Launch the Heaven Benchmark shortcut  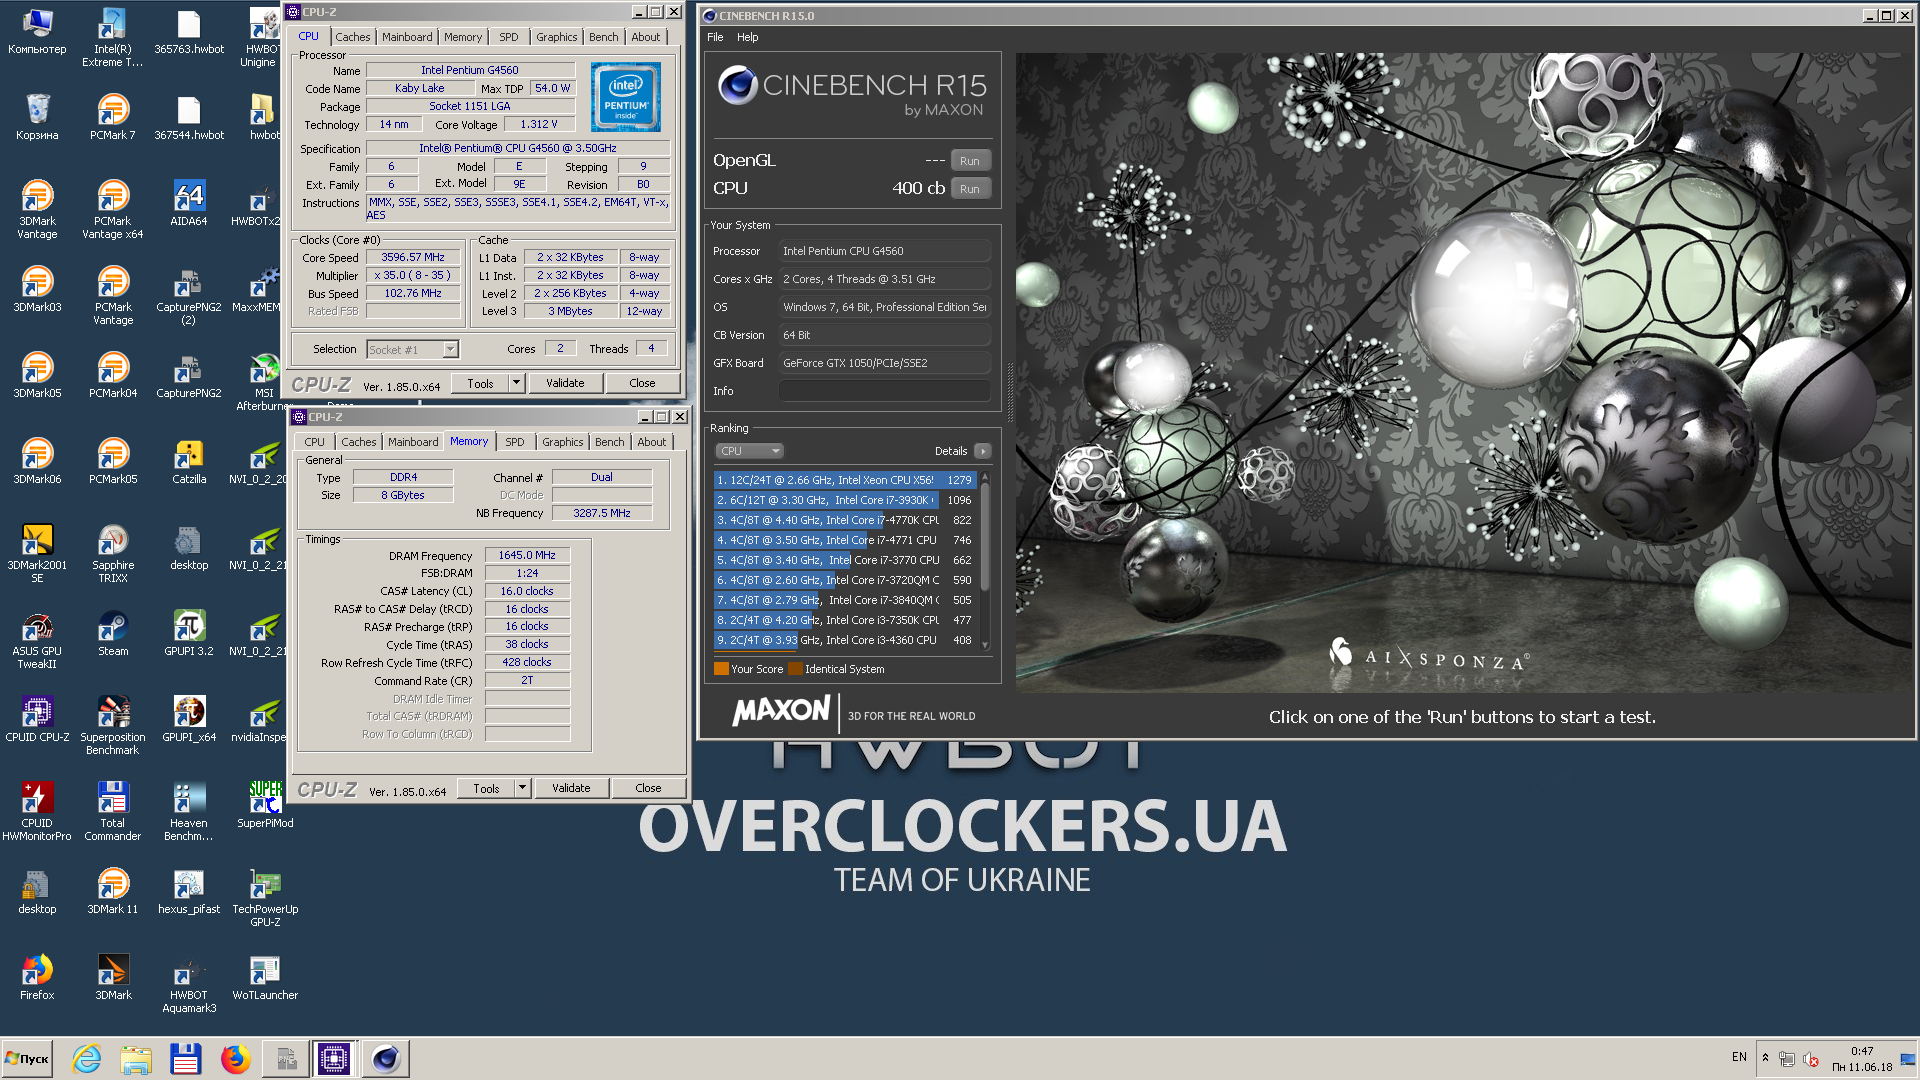point(188,812)
